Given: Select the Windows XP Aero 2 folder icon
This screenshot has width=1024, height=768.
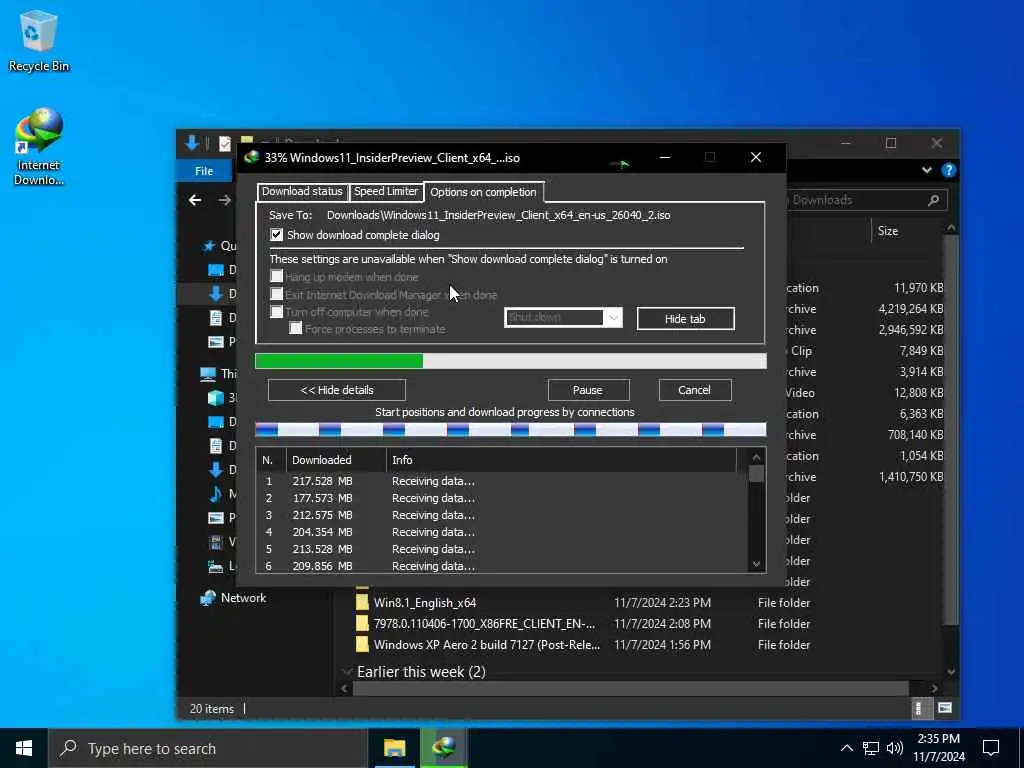Looking at the screenshot, I should pos(362,644).
